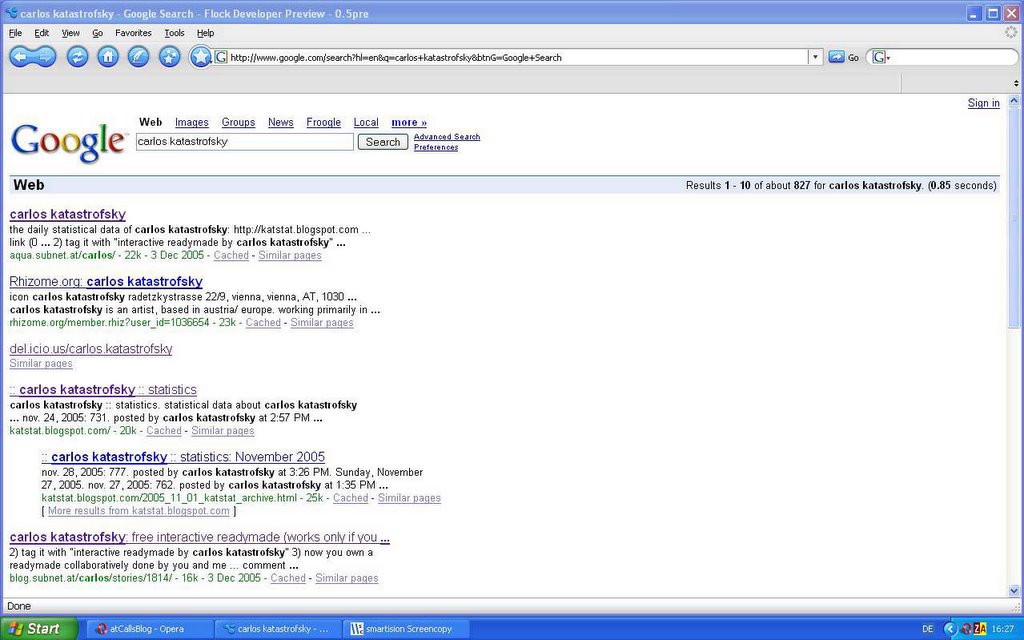Open the address bar URL history dropdown

click(815, 57)
